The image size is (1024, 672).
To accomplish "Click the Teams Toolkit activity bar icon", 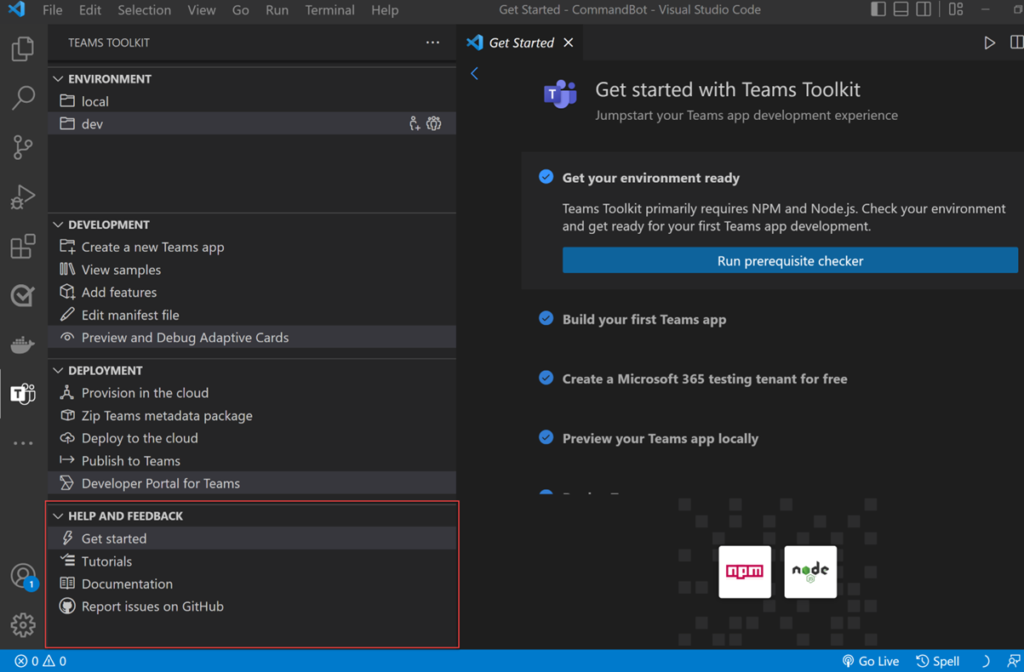I will click(x=22, y=394).
